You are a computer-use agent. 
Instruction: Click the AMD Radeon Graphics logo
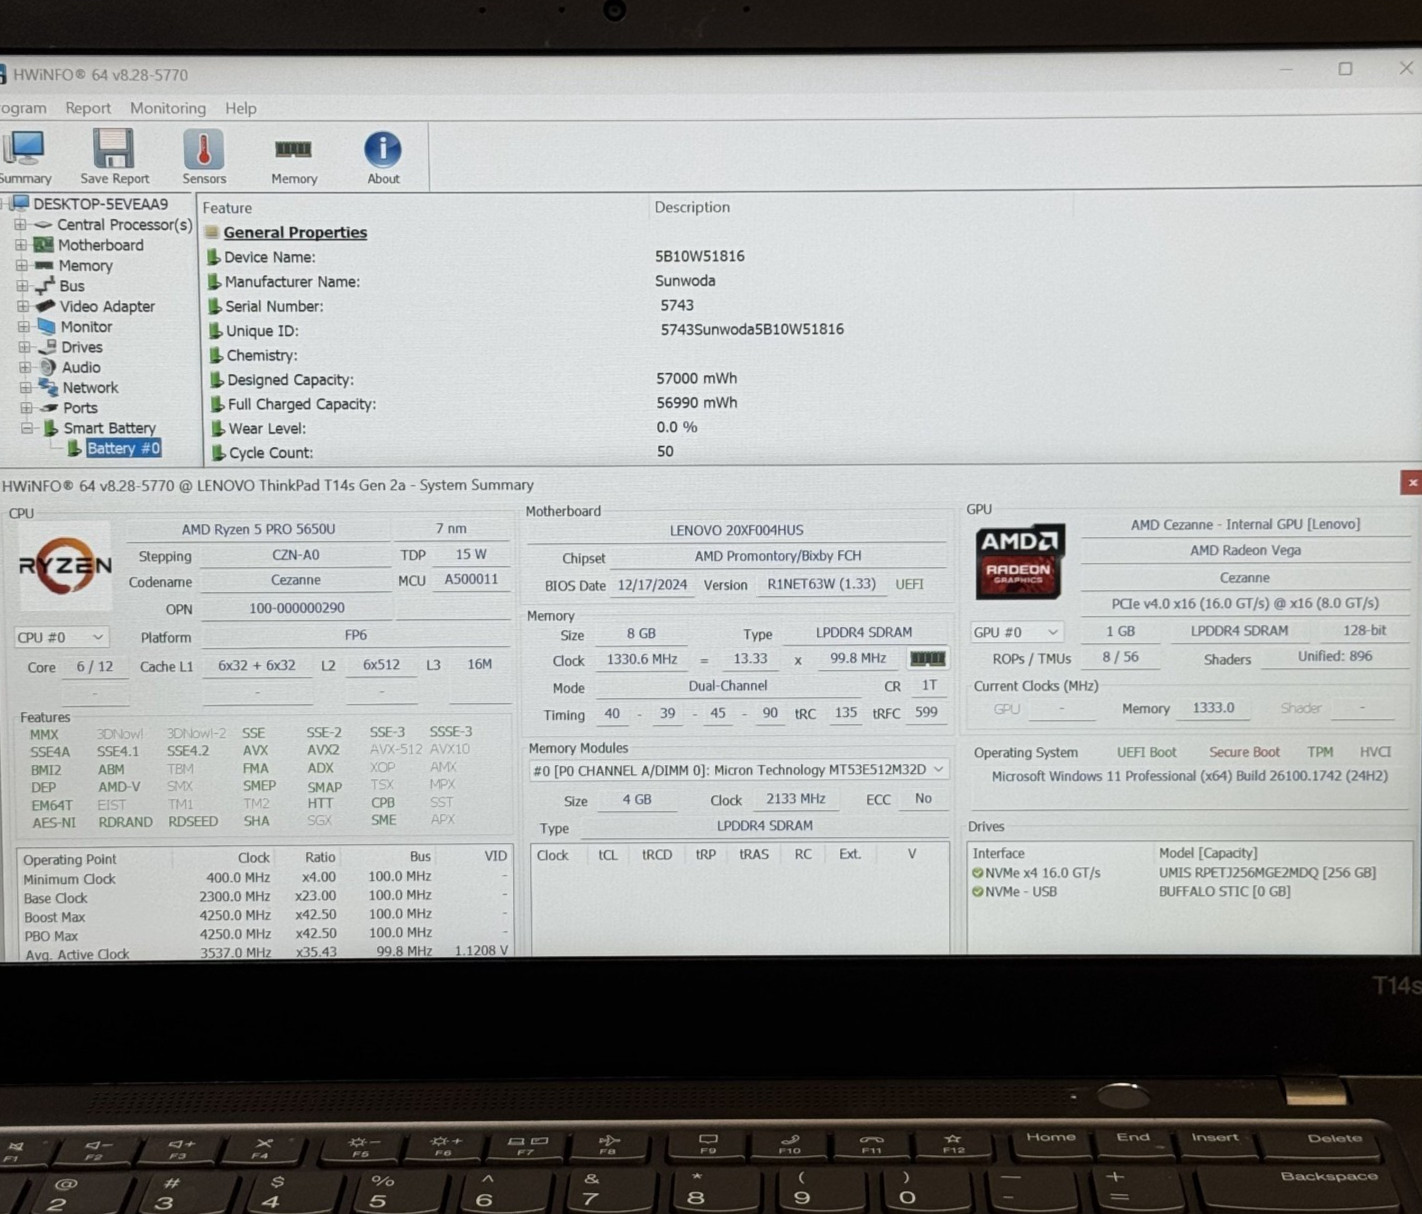point(1019,561)
